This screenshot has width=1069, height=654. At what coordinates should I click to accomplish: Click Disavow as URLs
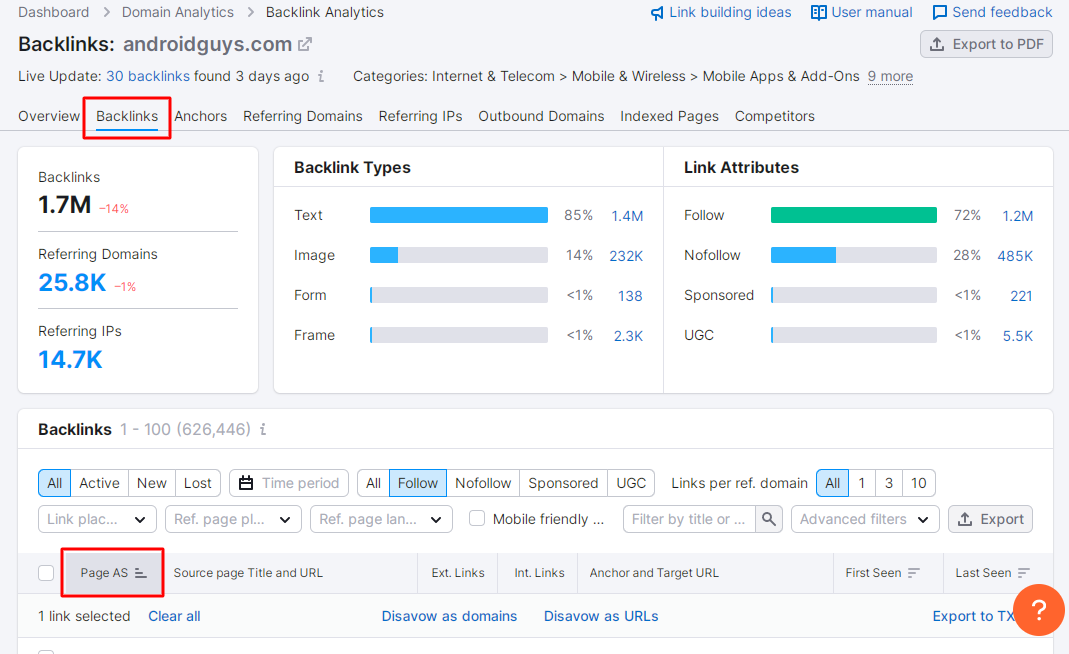click(601, 616)
